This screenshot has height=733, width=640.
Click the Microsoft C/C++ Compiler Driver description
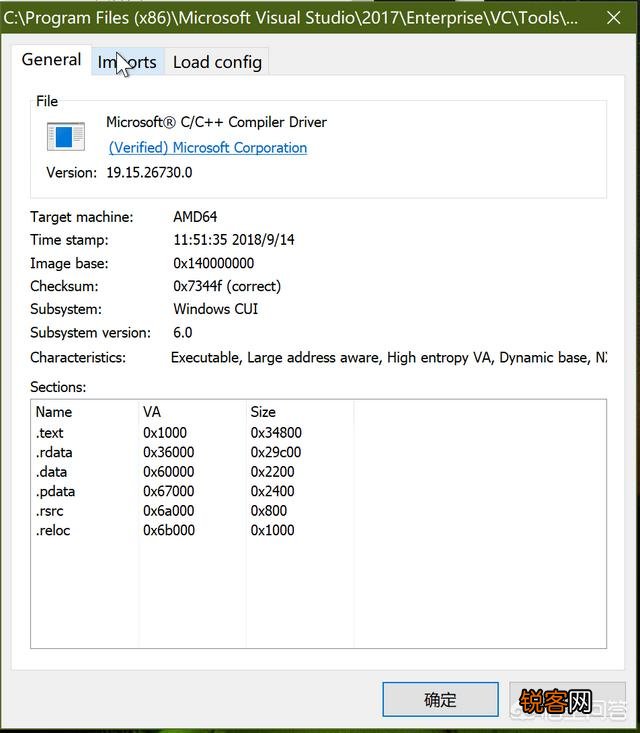(216, 122)
